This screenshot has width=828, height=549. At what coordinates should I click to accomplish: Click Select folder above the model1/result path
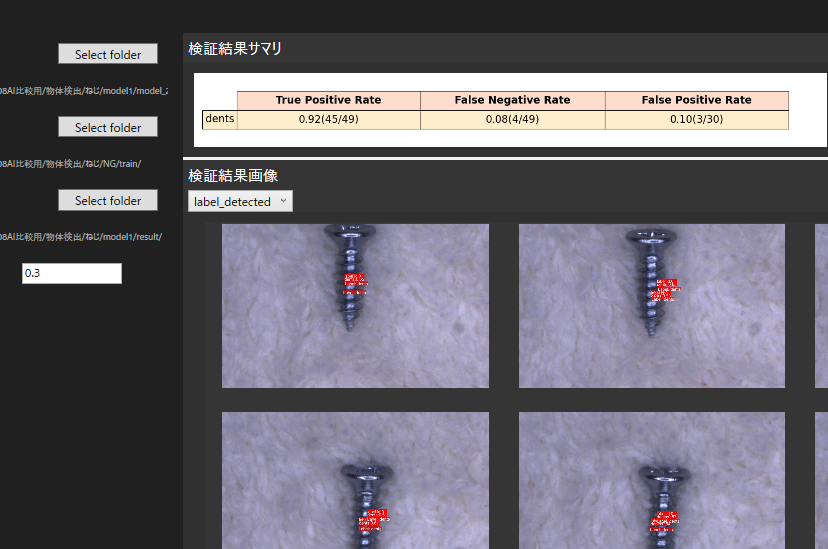(x=108, y=200)
